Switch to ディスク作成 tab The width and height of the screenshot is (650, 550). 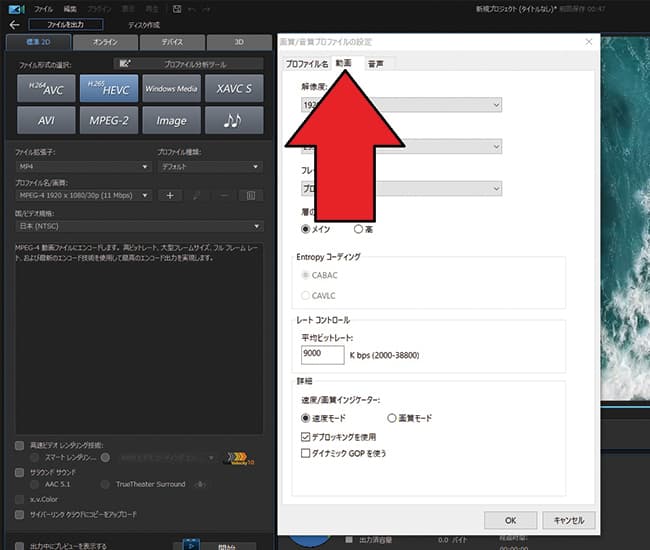click(144, 25)
